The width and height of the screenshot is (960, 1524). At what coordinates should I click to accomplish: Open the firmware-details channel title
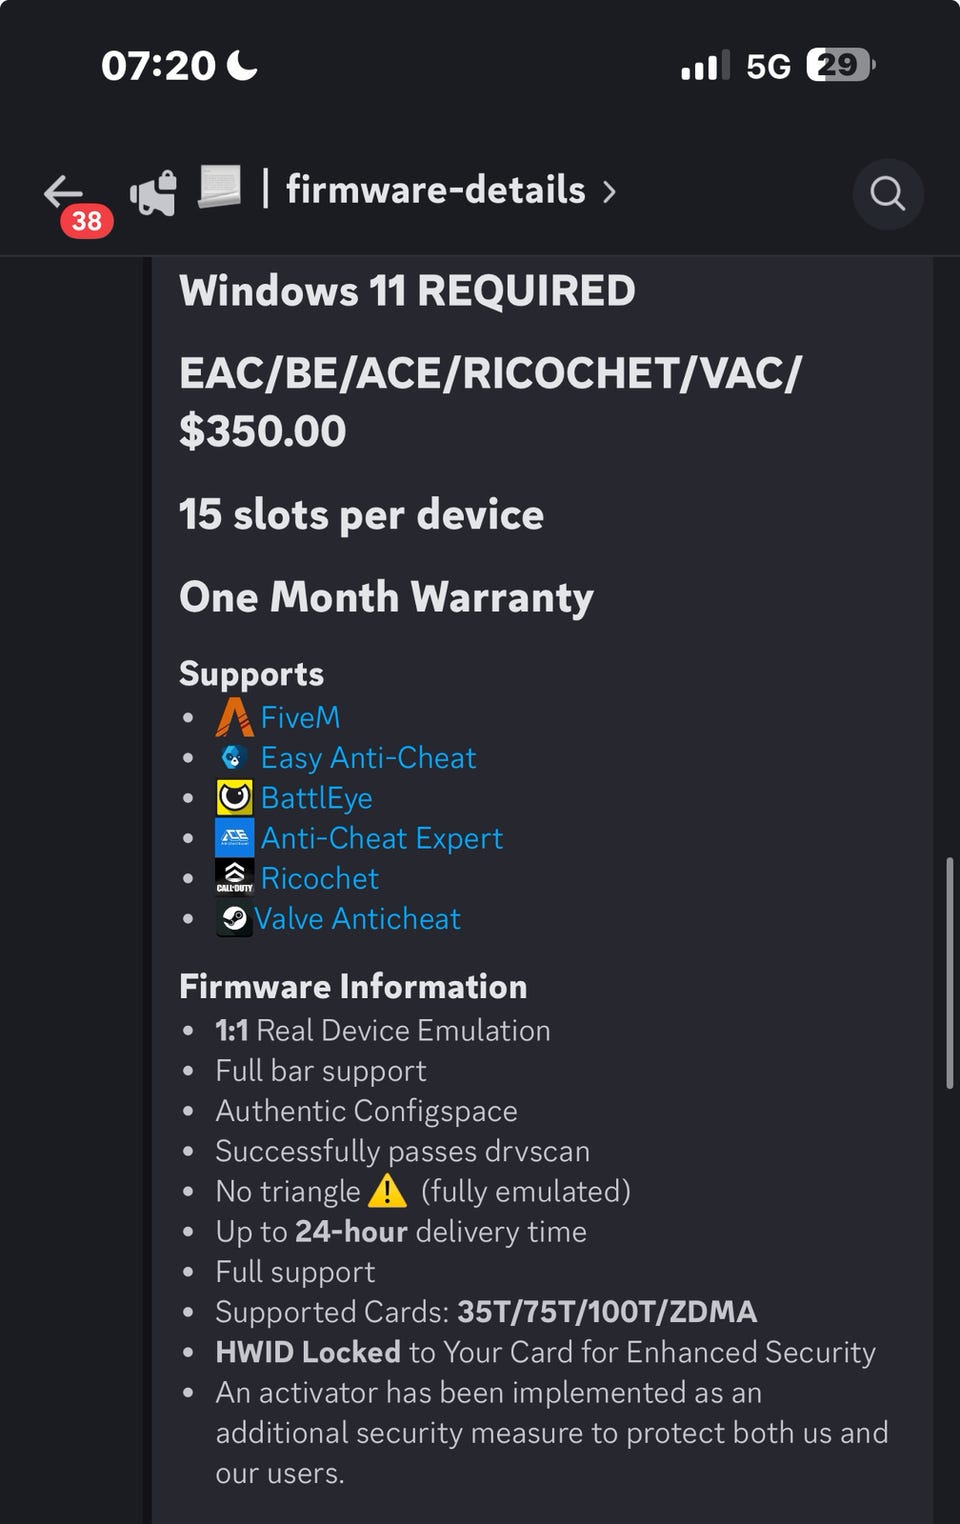435,190
